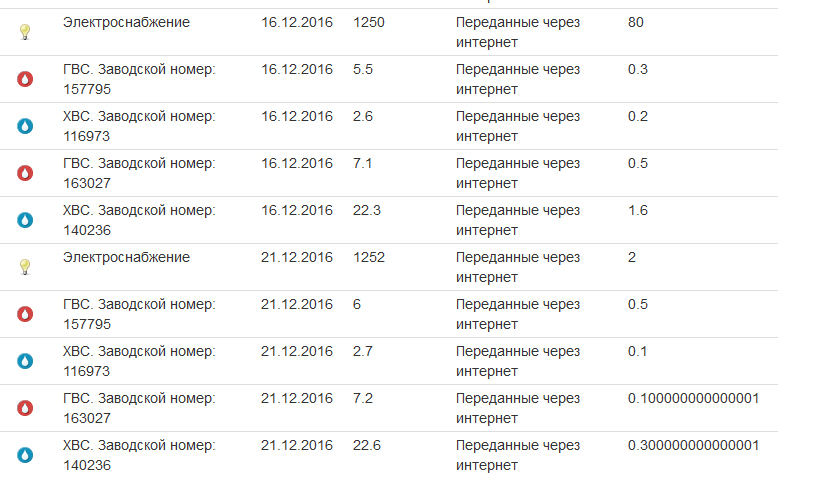Select the Электроснабжение label with reading 1252
816x491 pixels.
coord(126,257)
